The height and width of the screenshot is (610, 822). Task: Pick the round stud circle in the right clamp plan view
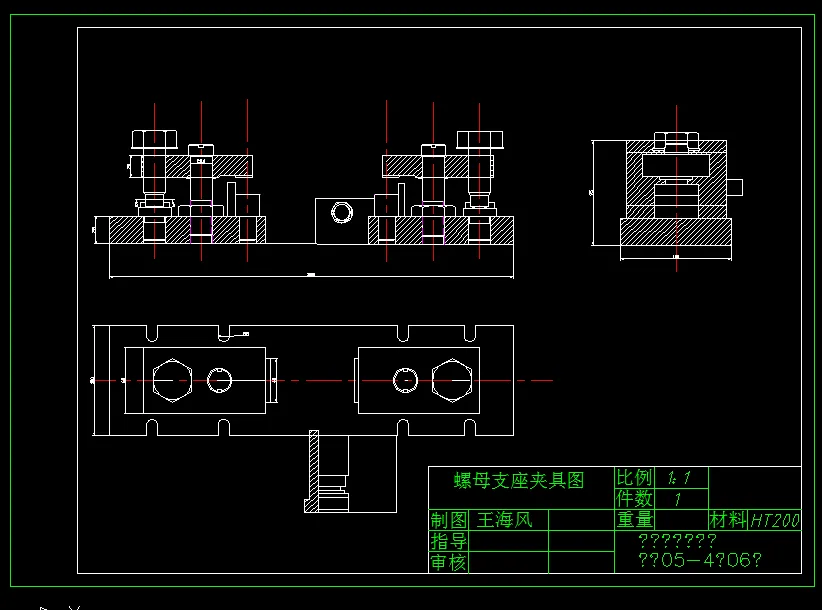click(405, 380)
